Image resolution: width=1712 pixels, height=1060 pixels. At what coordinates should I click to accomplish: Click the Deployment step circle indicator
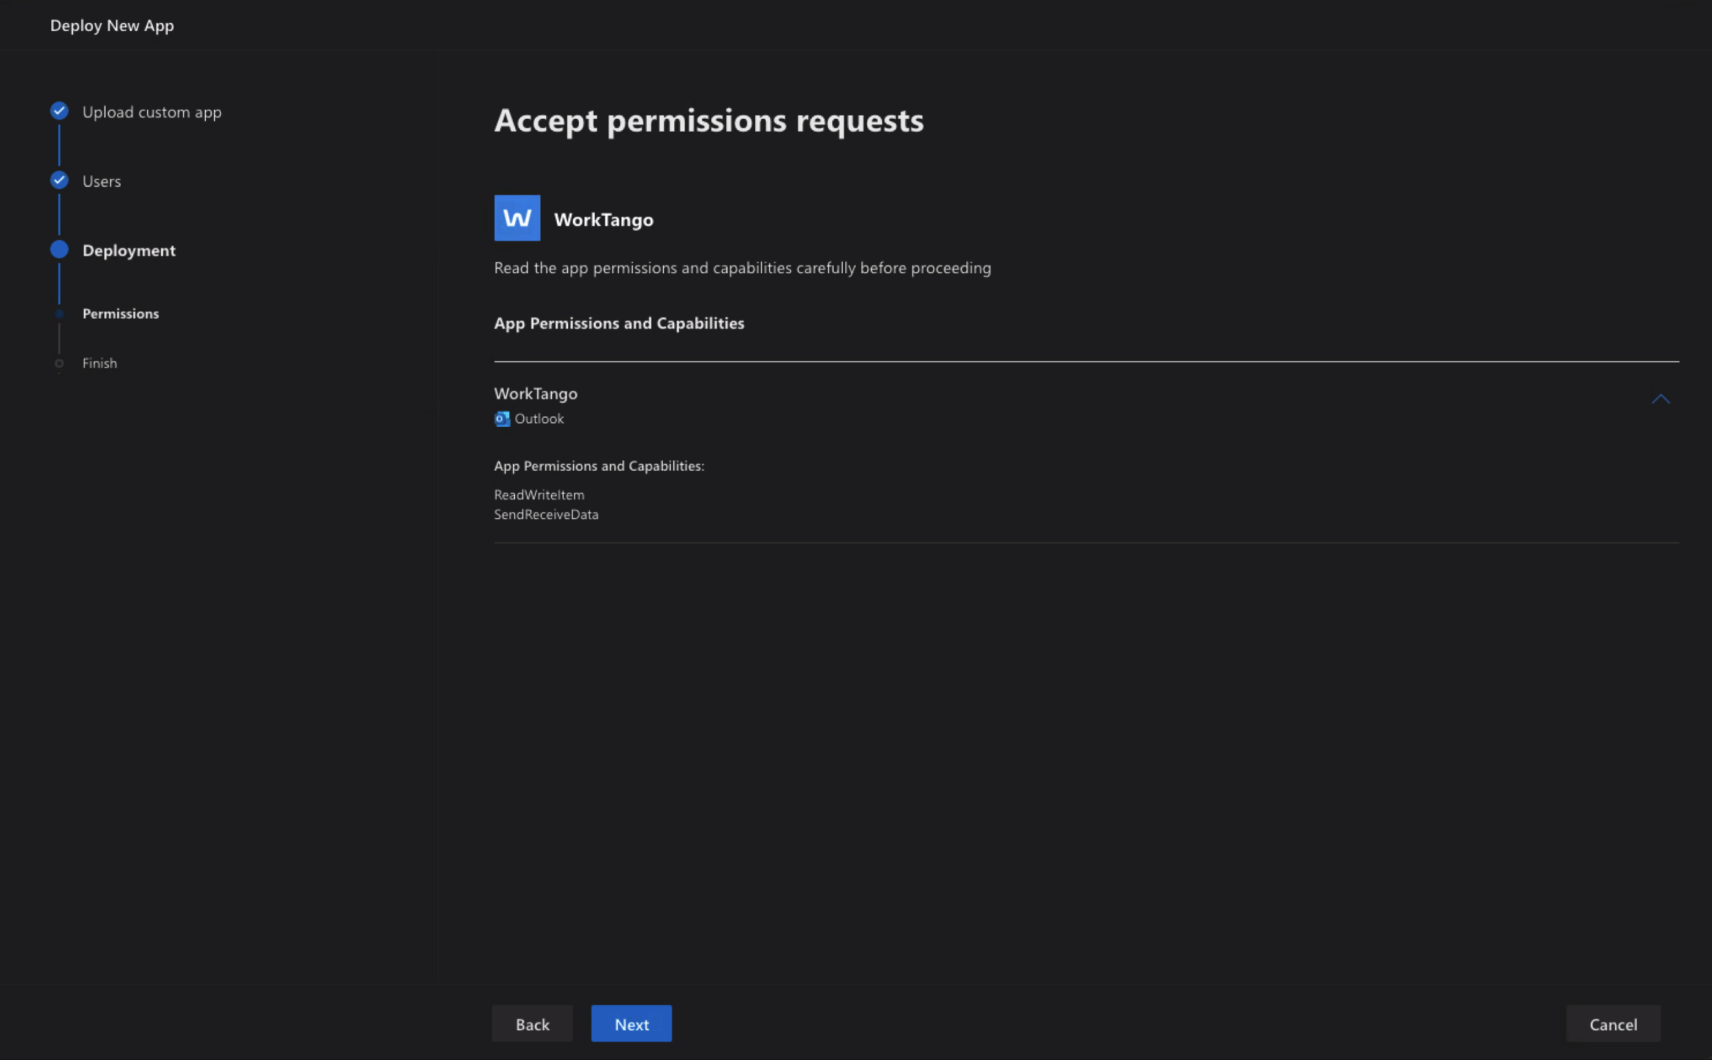coord(59,249)
